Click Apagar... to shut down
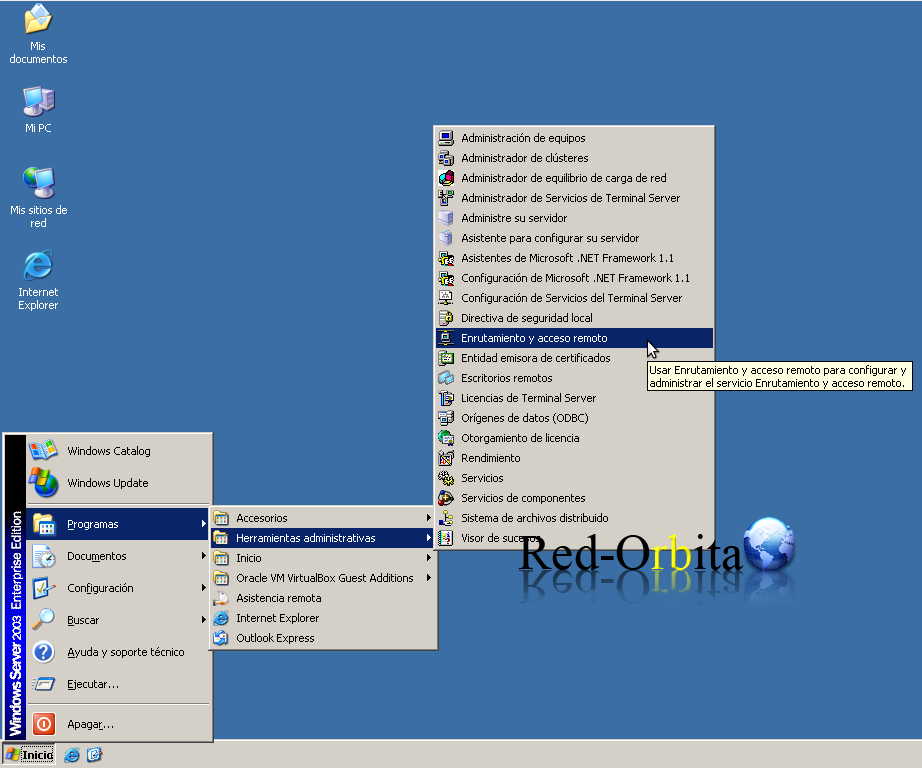Image resolution: width=922 pixels, height=768 pixels. click(x=118, y=724)
